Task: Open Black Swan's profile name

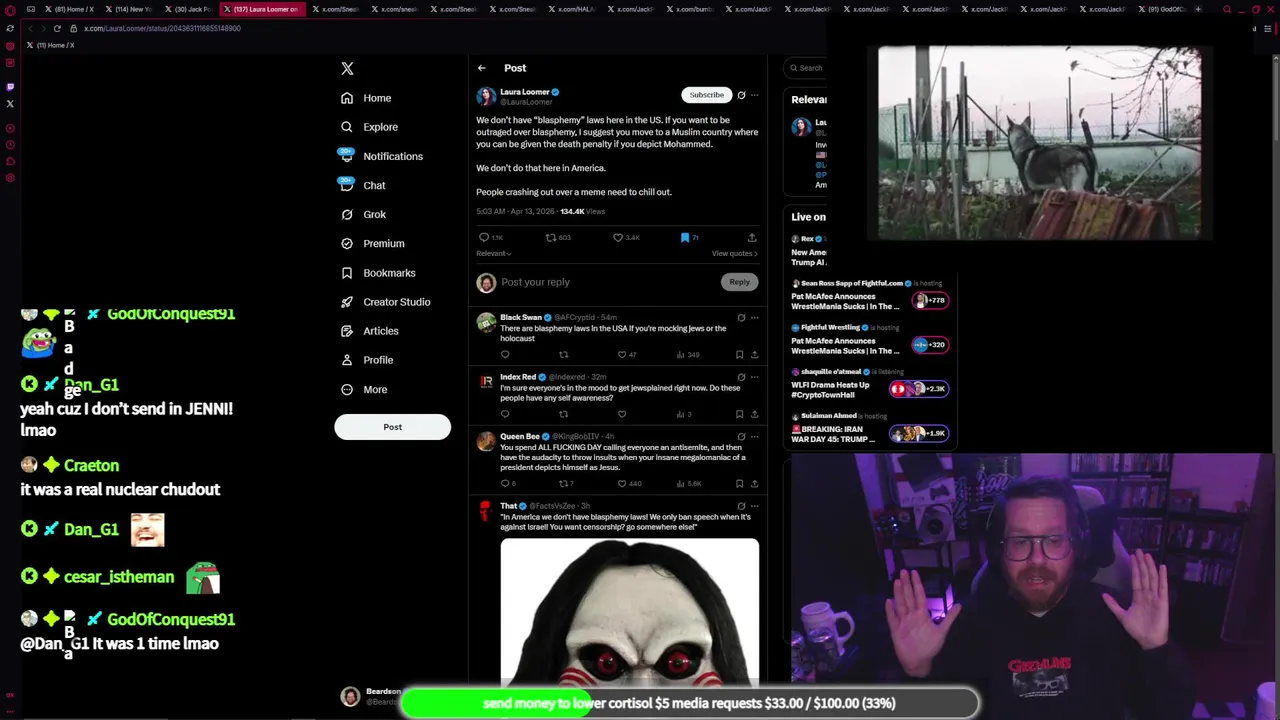Action: coord(521,317)
